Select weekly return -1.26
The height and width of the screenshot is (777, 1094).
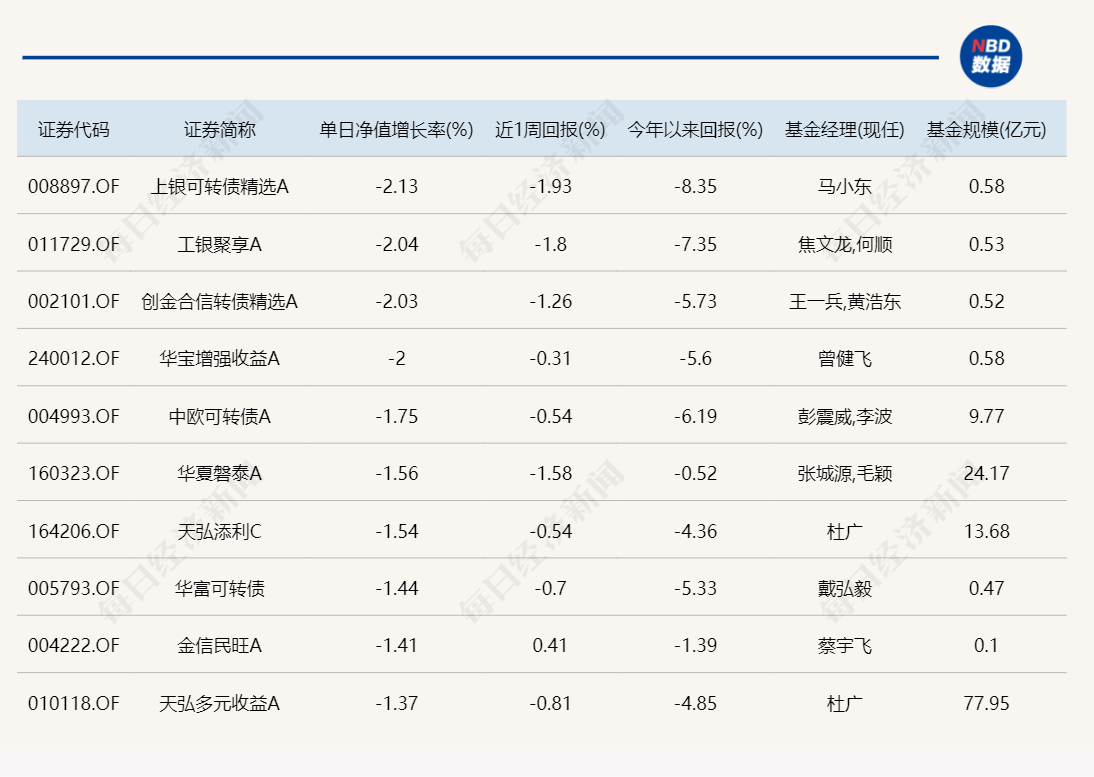(550, 301)
